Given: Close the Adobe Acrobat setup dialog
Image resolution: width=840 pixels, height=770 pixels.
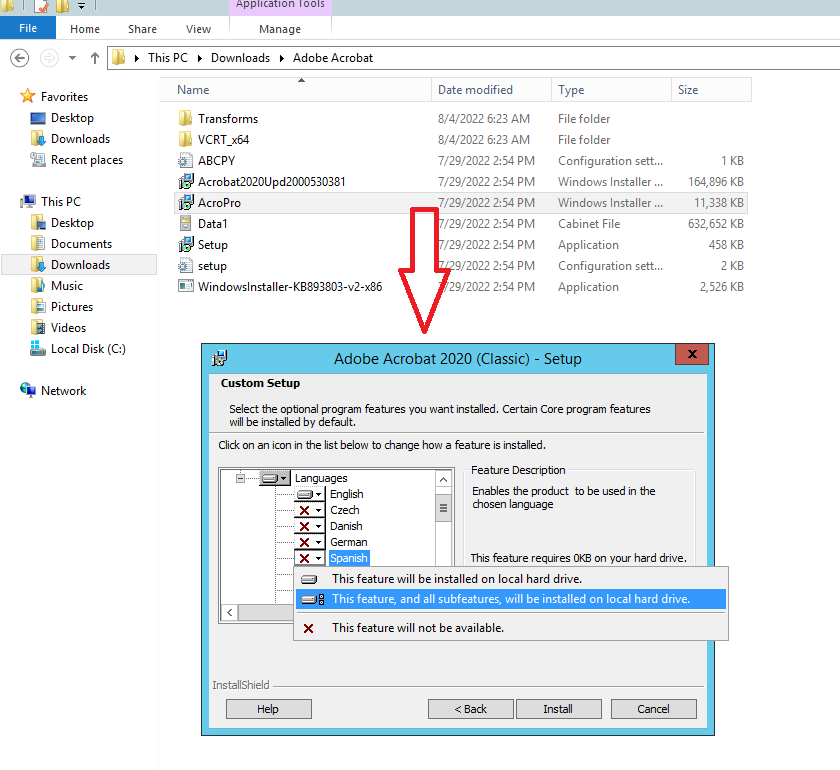Looking at the screenshot, I should pos(692,354).
